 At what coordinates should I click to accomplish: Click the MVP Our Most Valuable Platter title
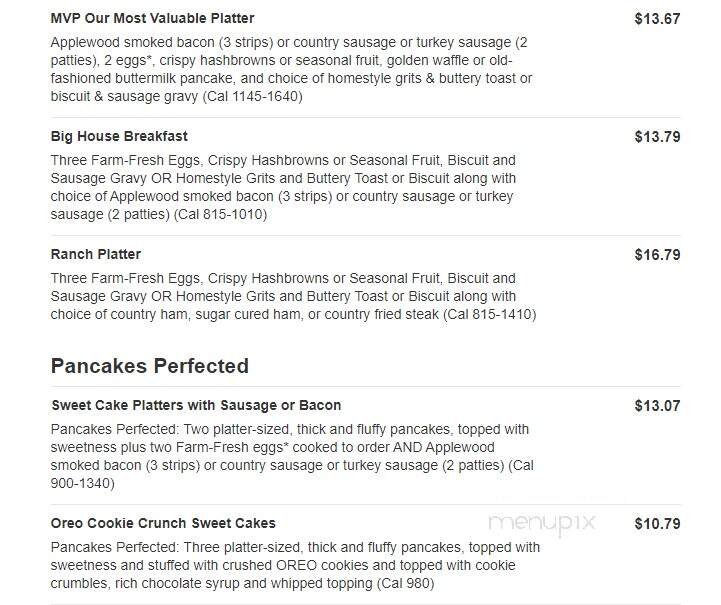[152, 18]
